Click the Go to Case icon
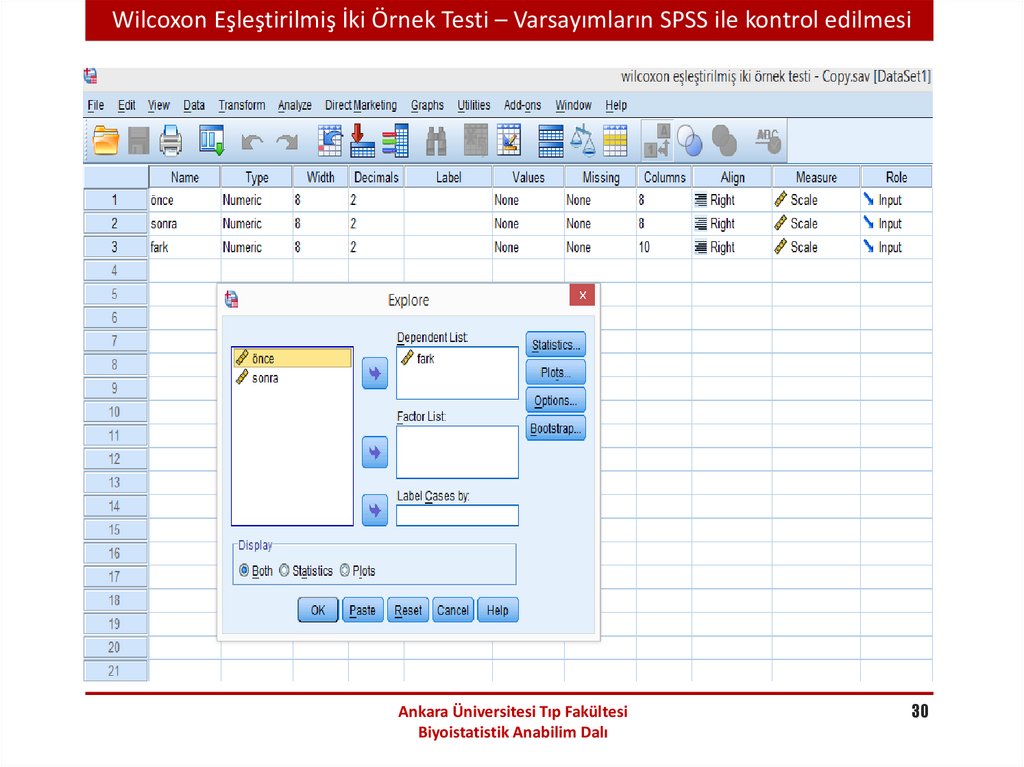This screenshot has height=767, width=1024. (329, 141)
